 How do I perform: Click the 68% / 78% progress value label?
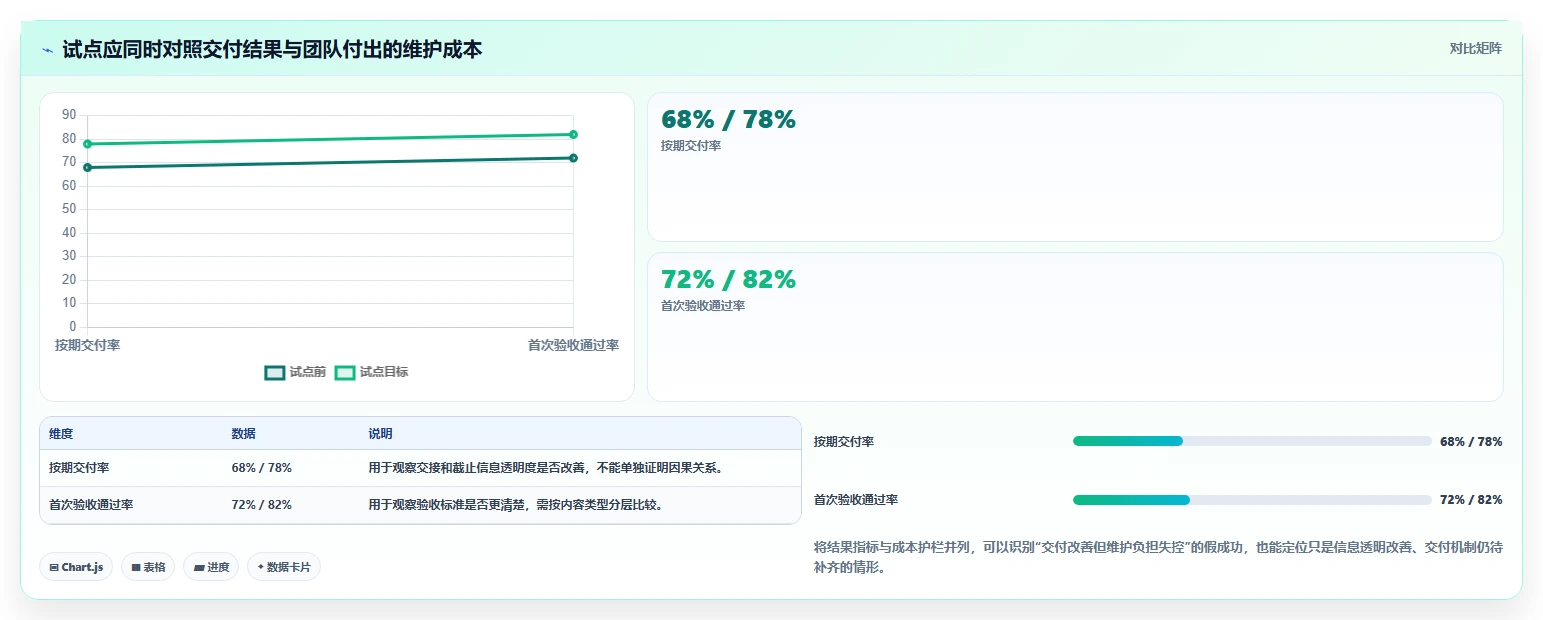click(x=1471, y=441)
